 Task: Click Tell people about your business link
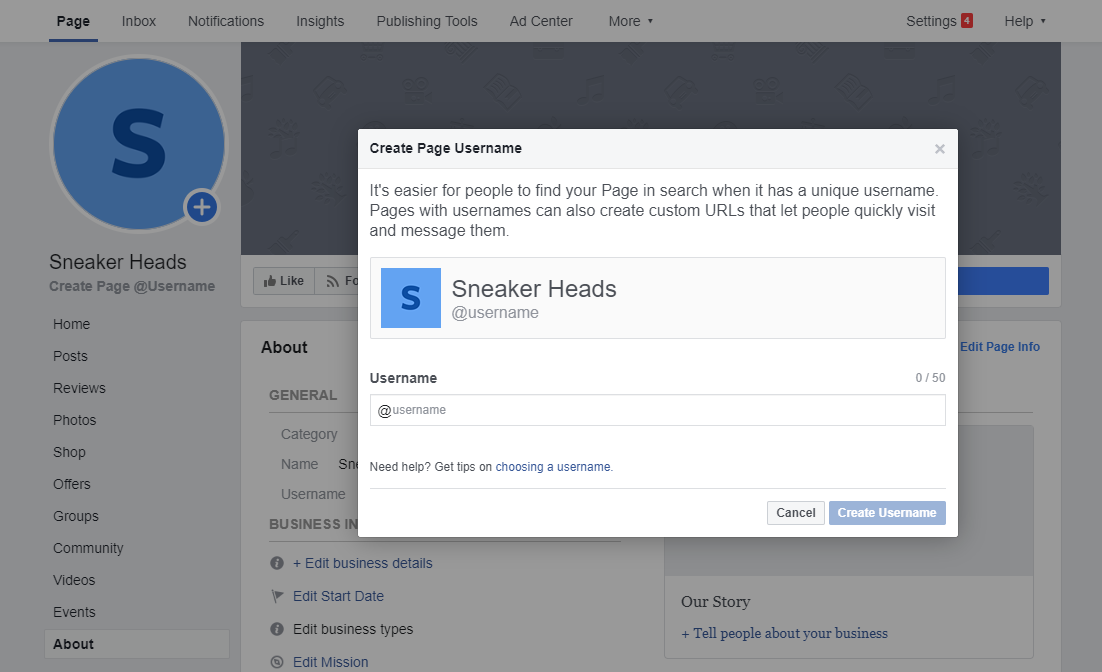click(x=784, y=633)
